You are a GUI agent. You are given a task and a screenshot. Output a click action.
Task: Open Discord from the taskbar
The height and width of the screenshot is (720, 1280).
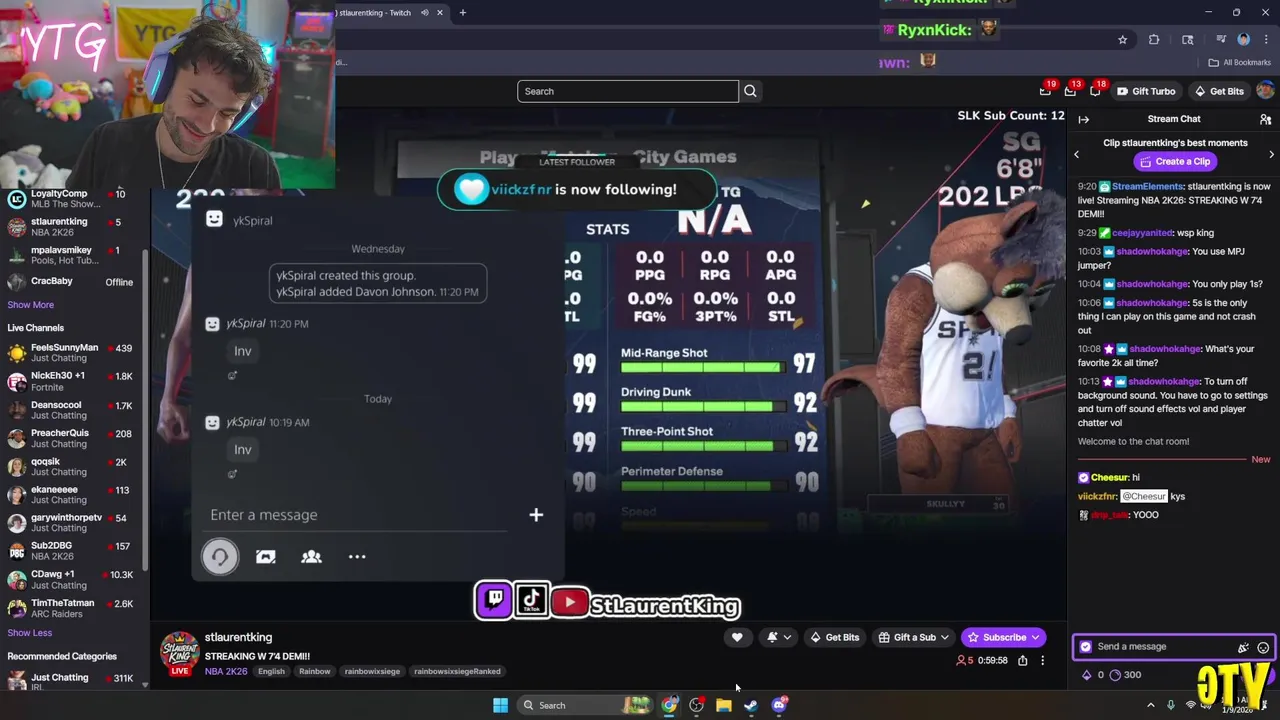[779, 705]
